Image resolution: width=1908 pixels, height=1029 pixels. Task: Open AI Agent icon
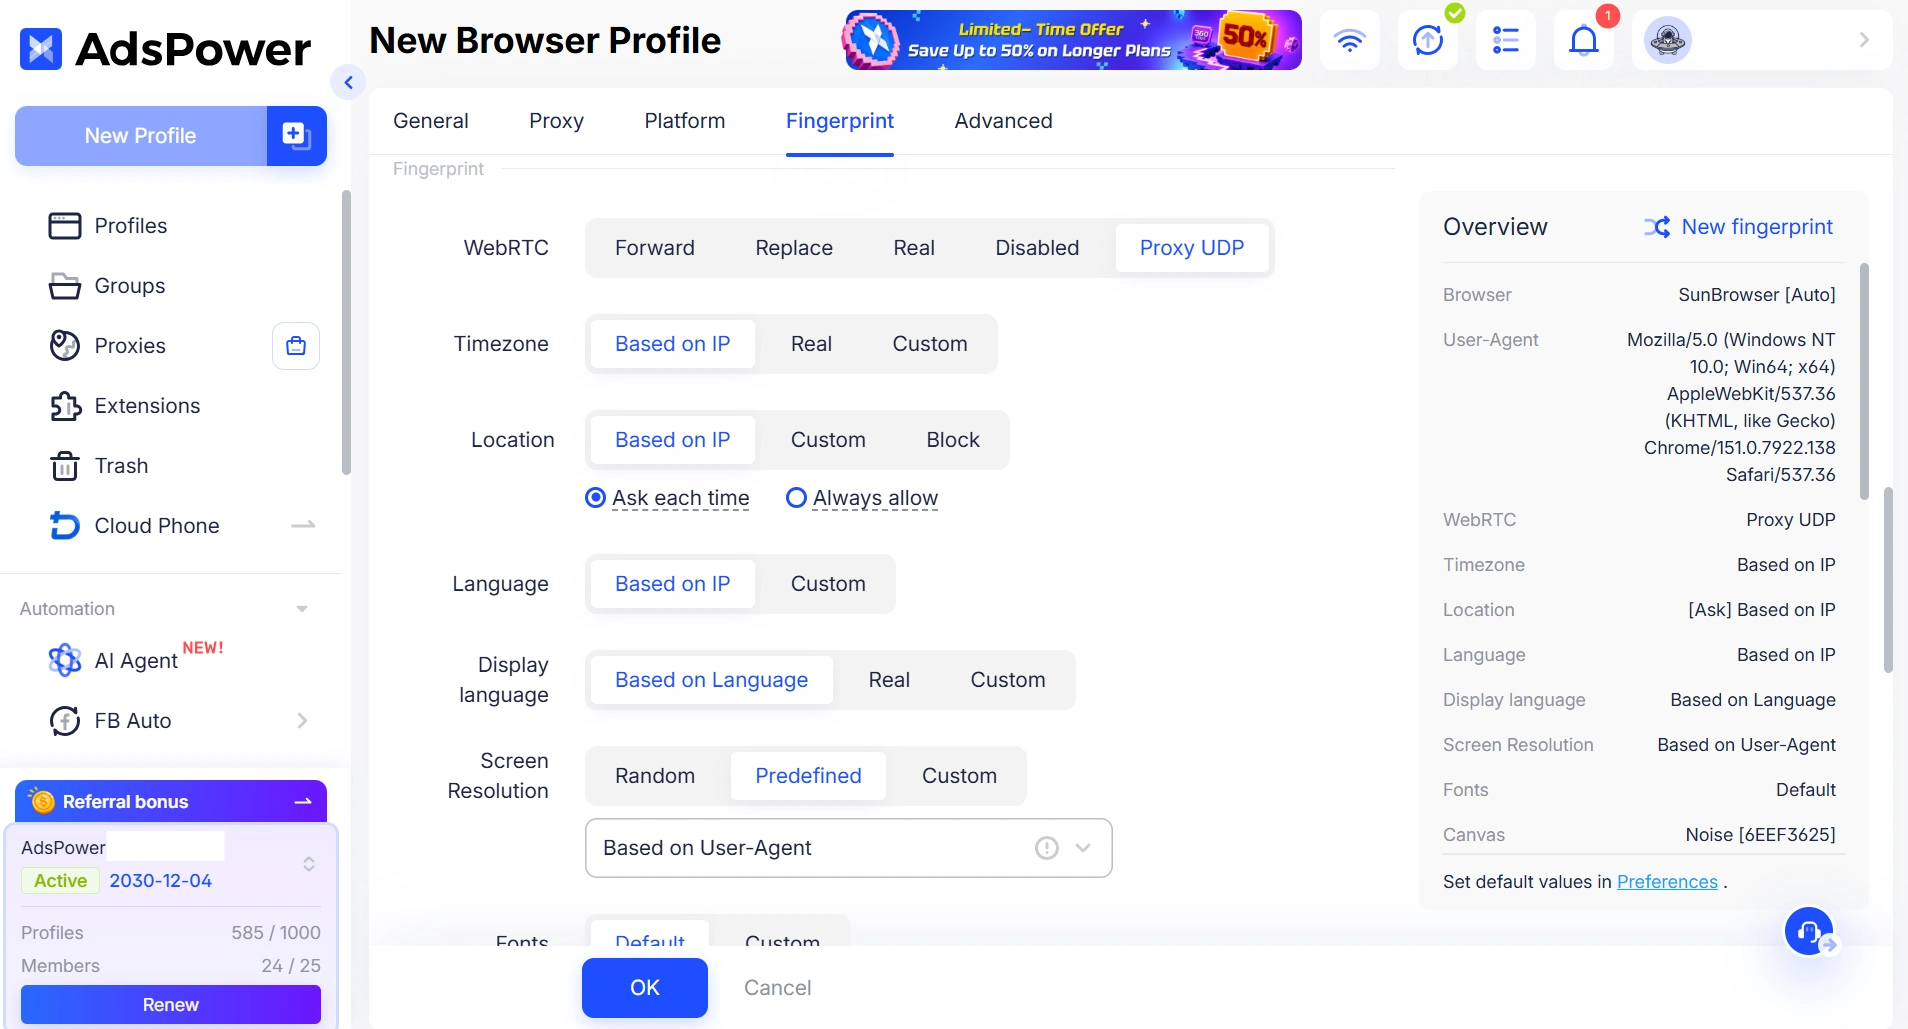click(x=65, y=660)
